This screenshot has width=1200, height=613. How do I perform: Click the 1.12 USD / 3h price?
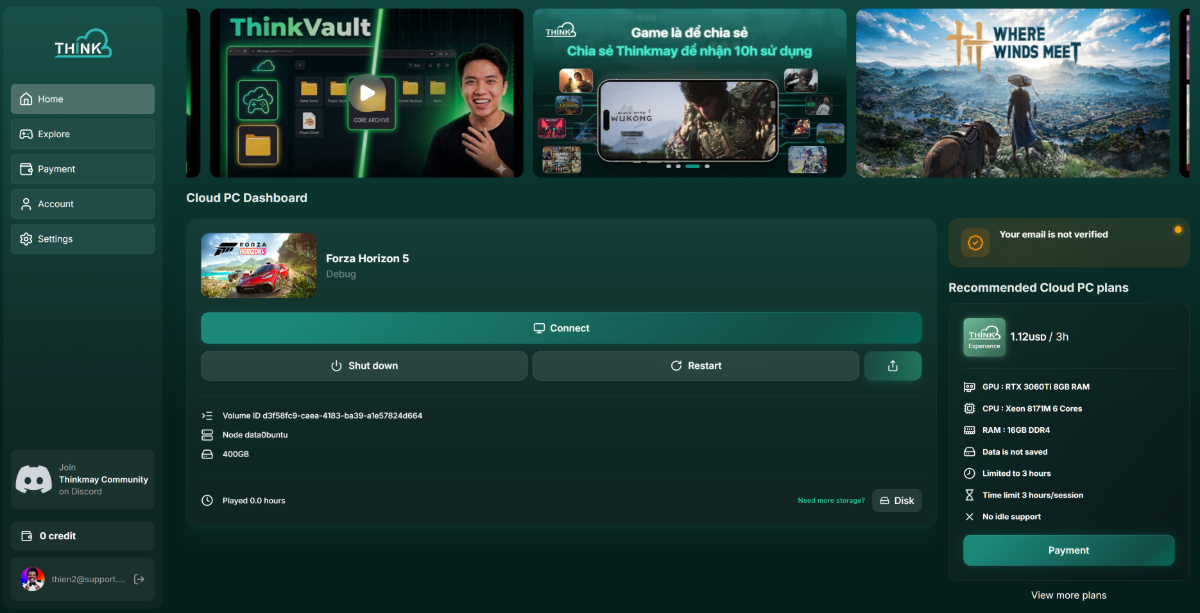click(x=1039, y=337)
